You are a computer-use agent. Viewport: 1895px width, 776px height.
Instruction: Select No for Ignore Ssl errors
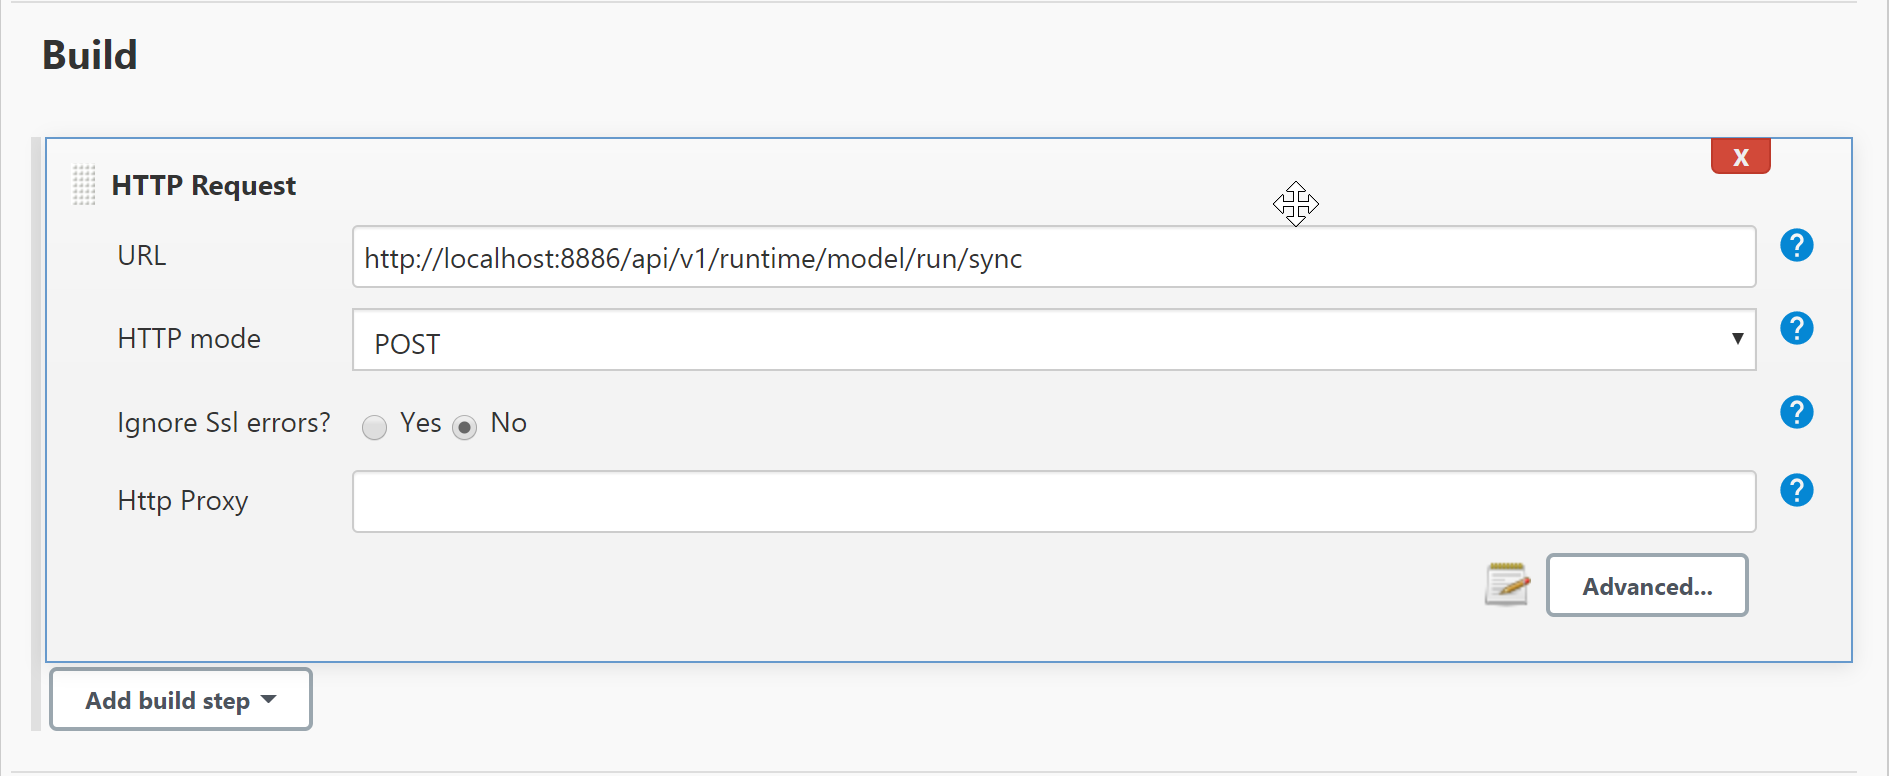[x=465, y=428]
